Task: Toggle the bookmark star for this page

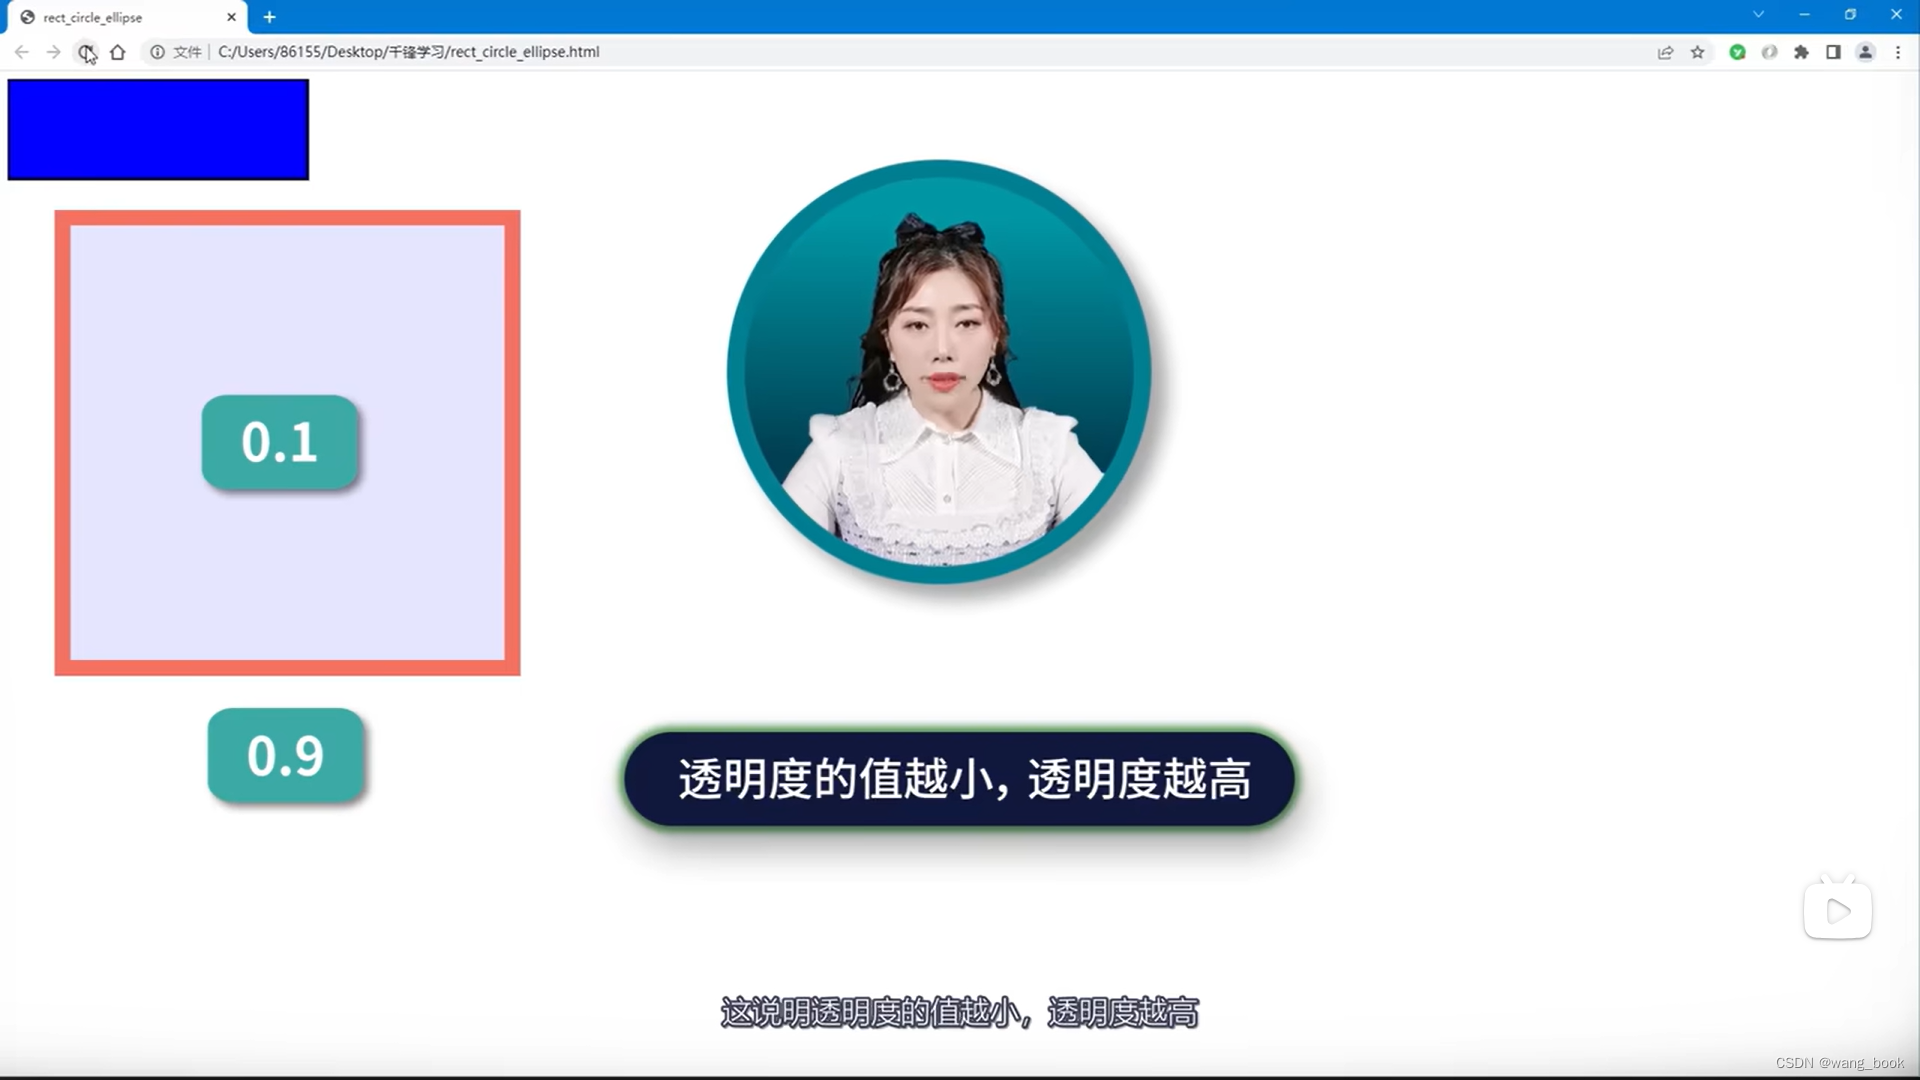Action: [x=1698, y=52]
